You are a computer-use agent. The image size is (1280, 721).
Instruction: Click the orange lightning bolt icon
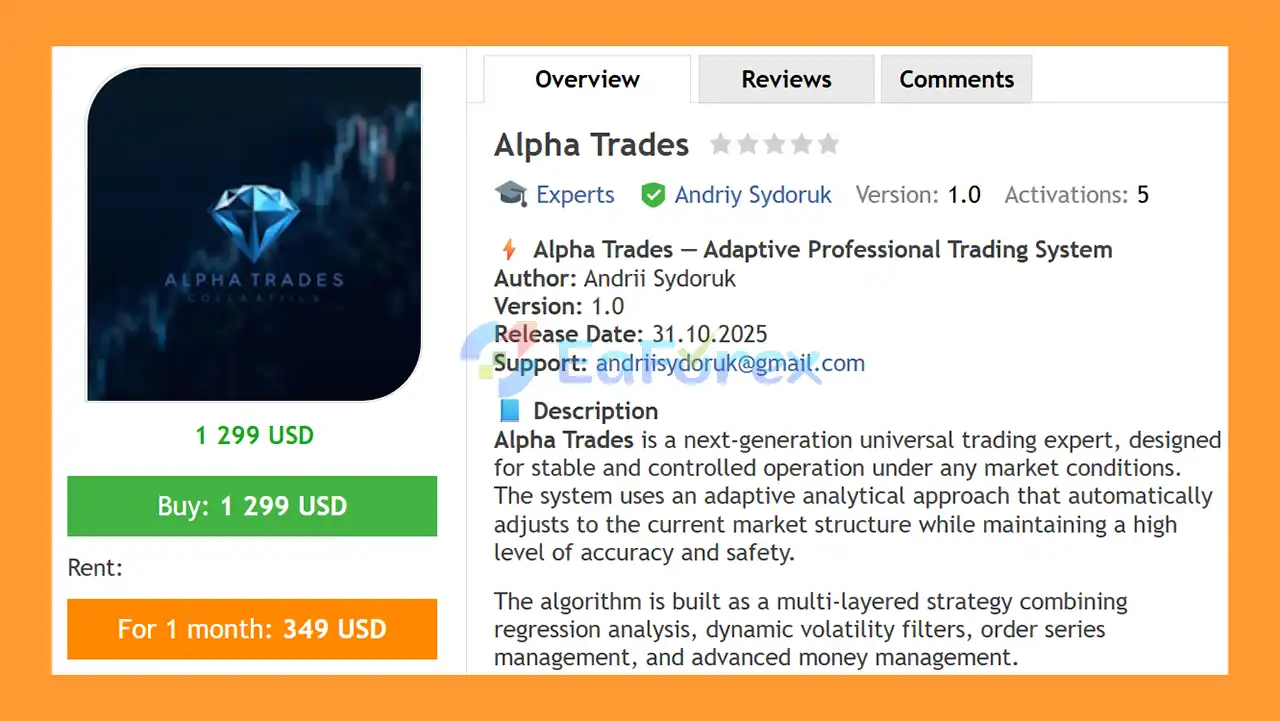pos(509,249)
